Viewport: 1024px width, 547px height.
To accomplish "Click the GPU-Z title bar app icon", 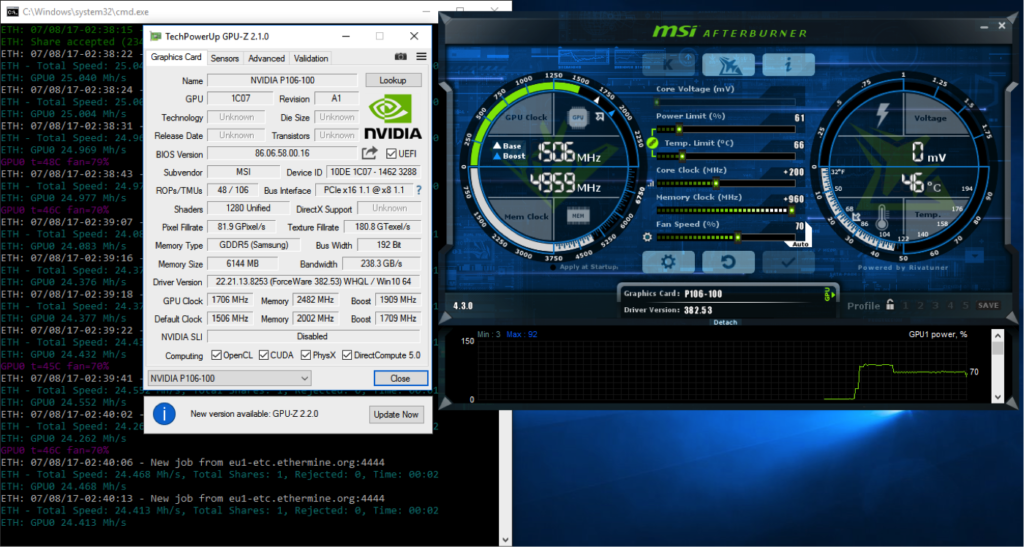I will (155, 36).
